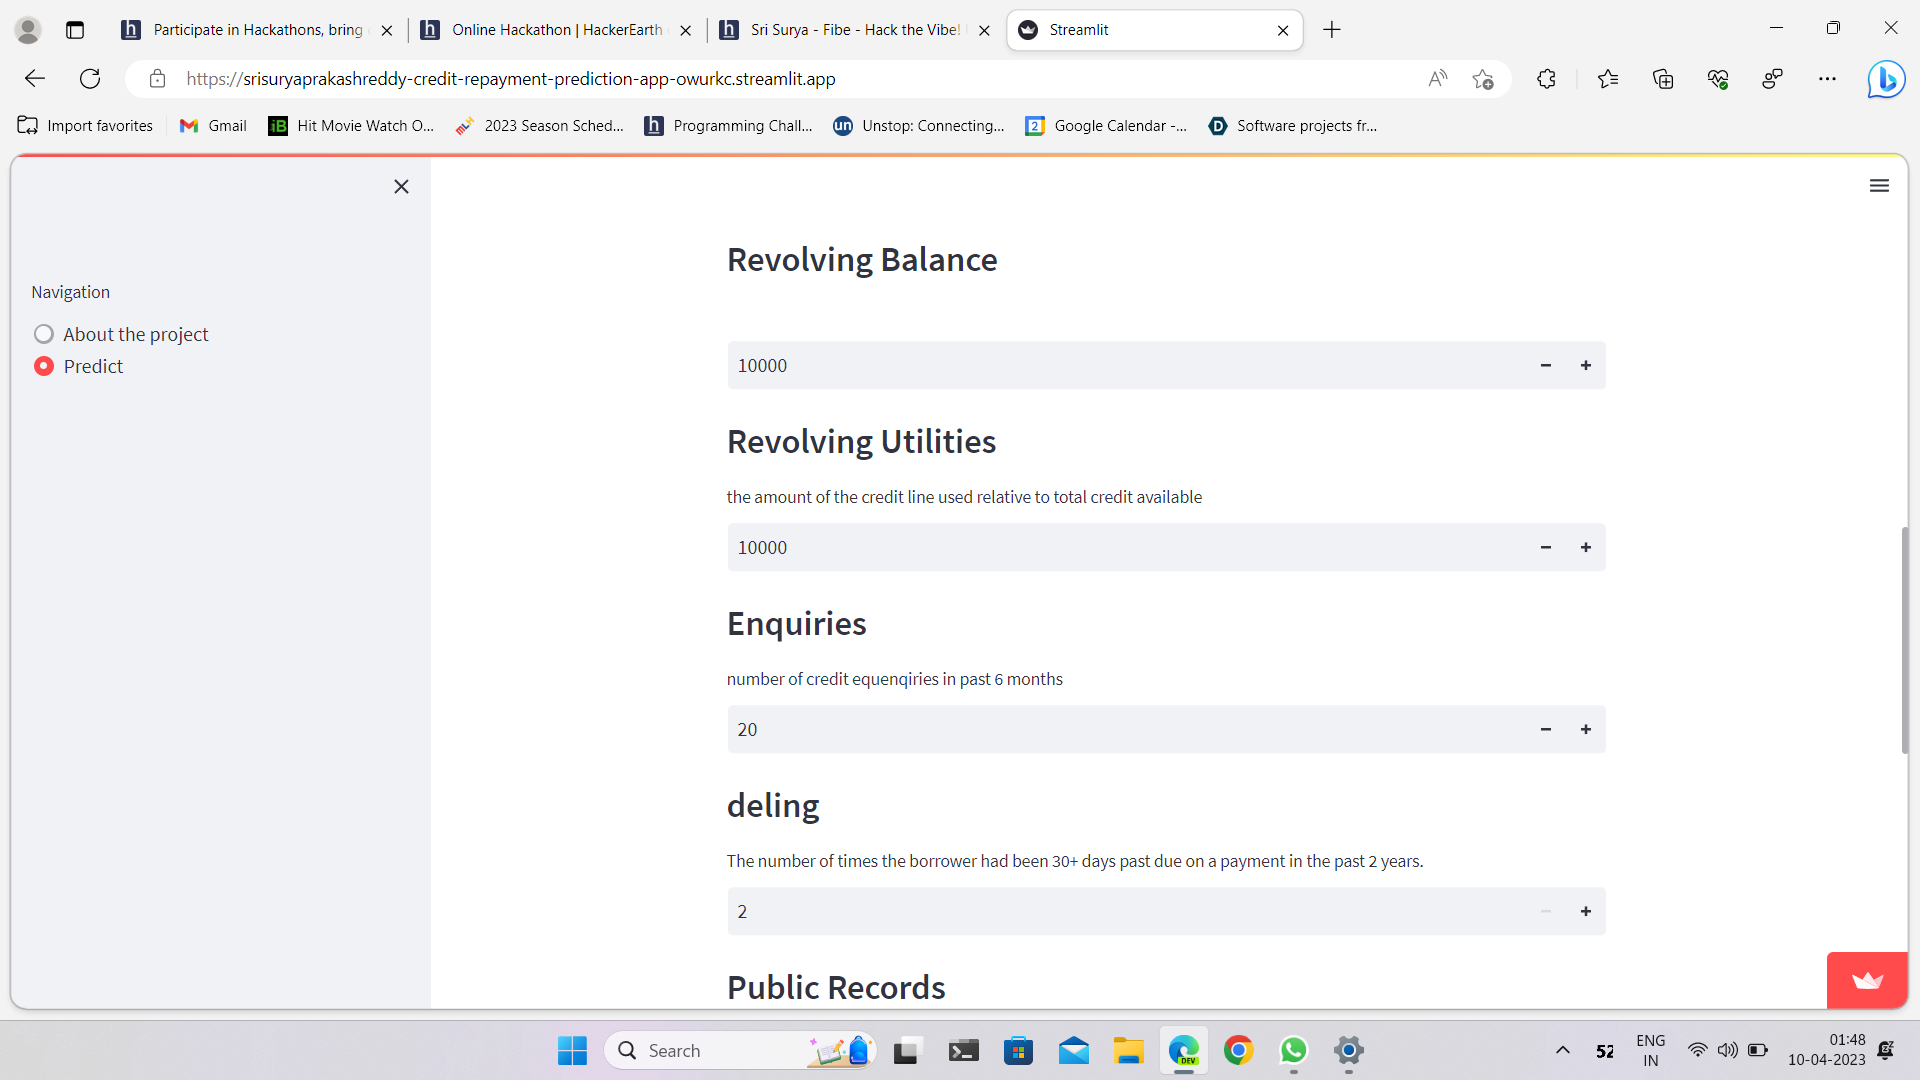Select the Predict radio option

click(x=44, y=366)
